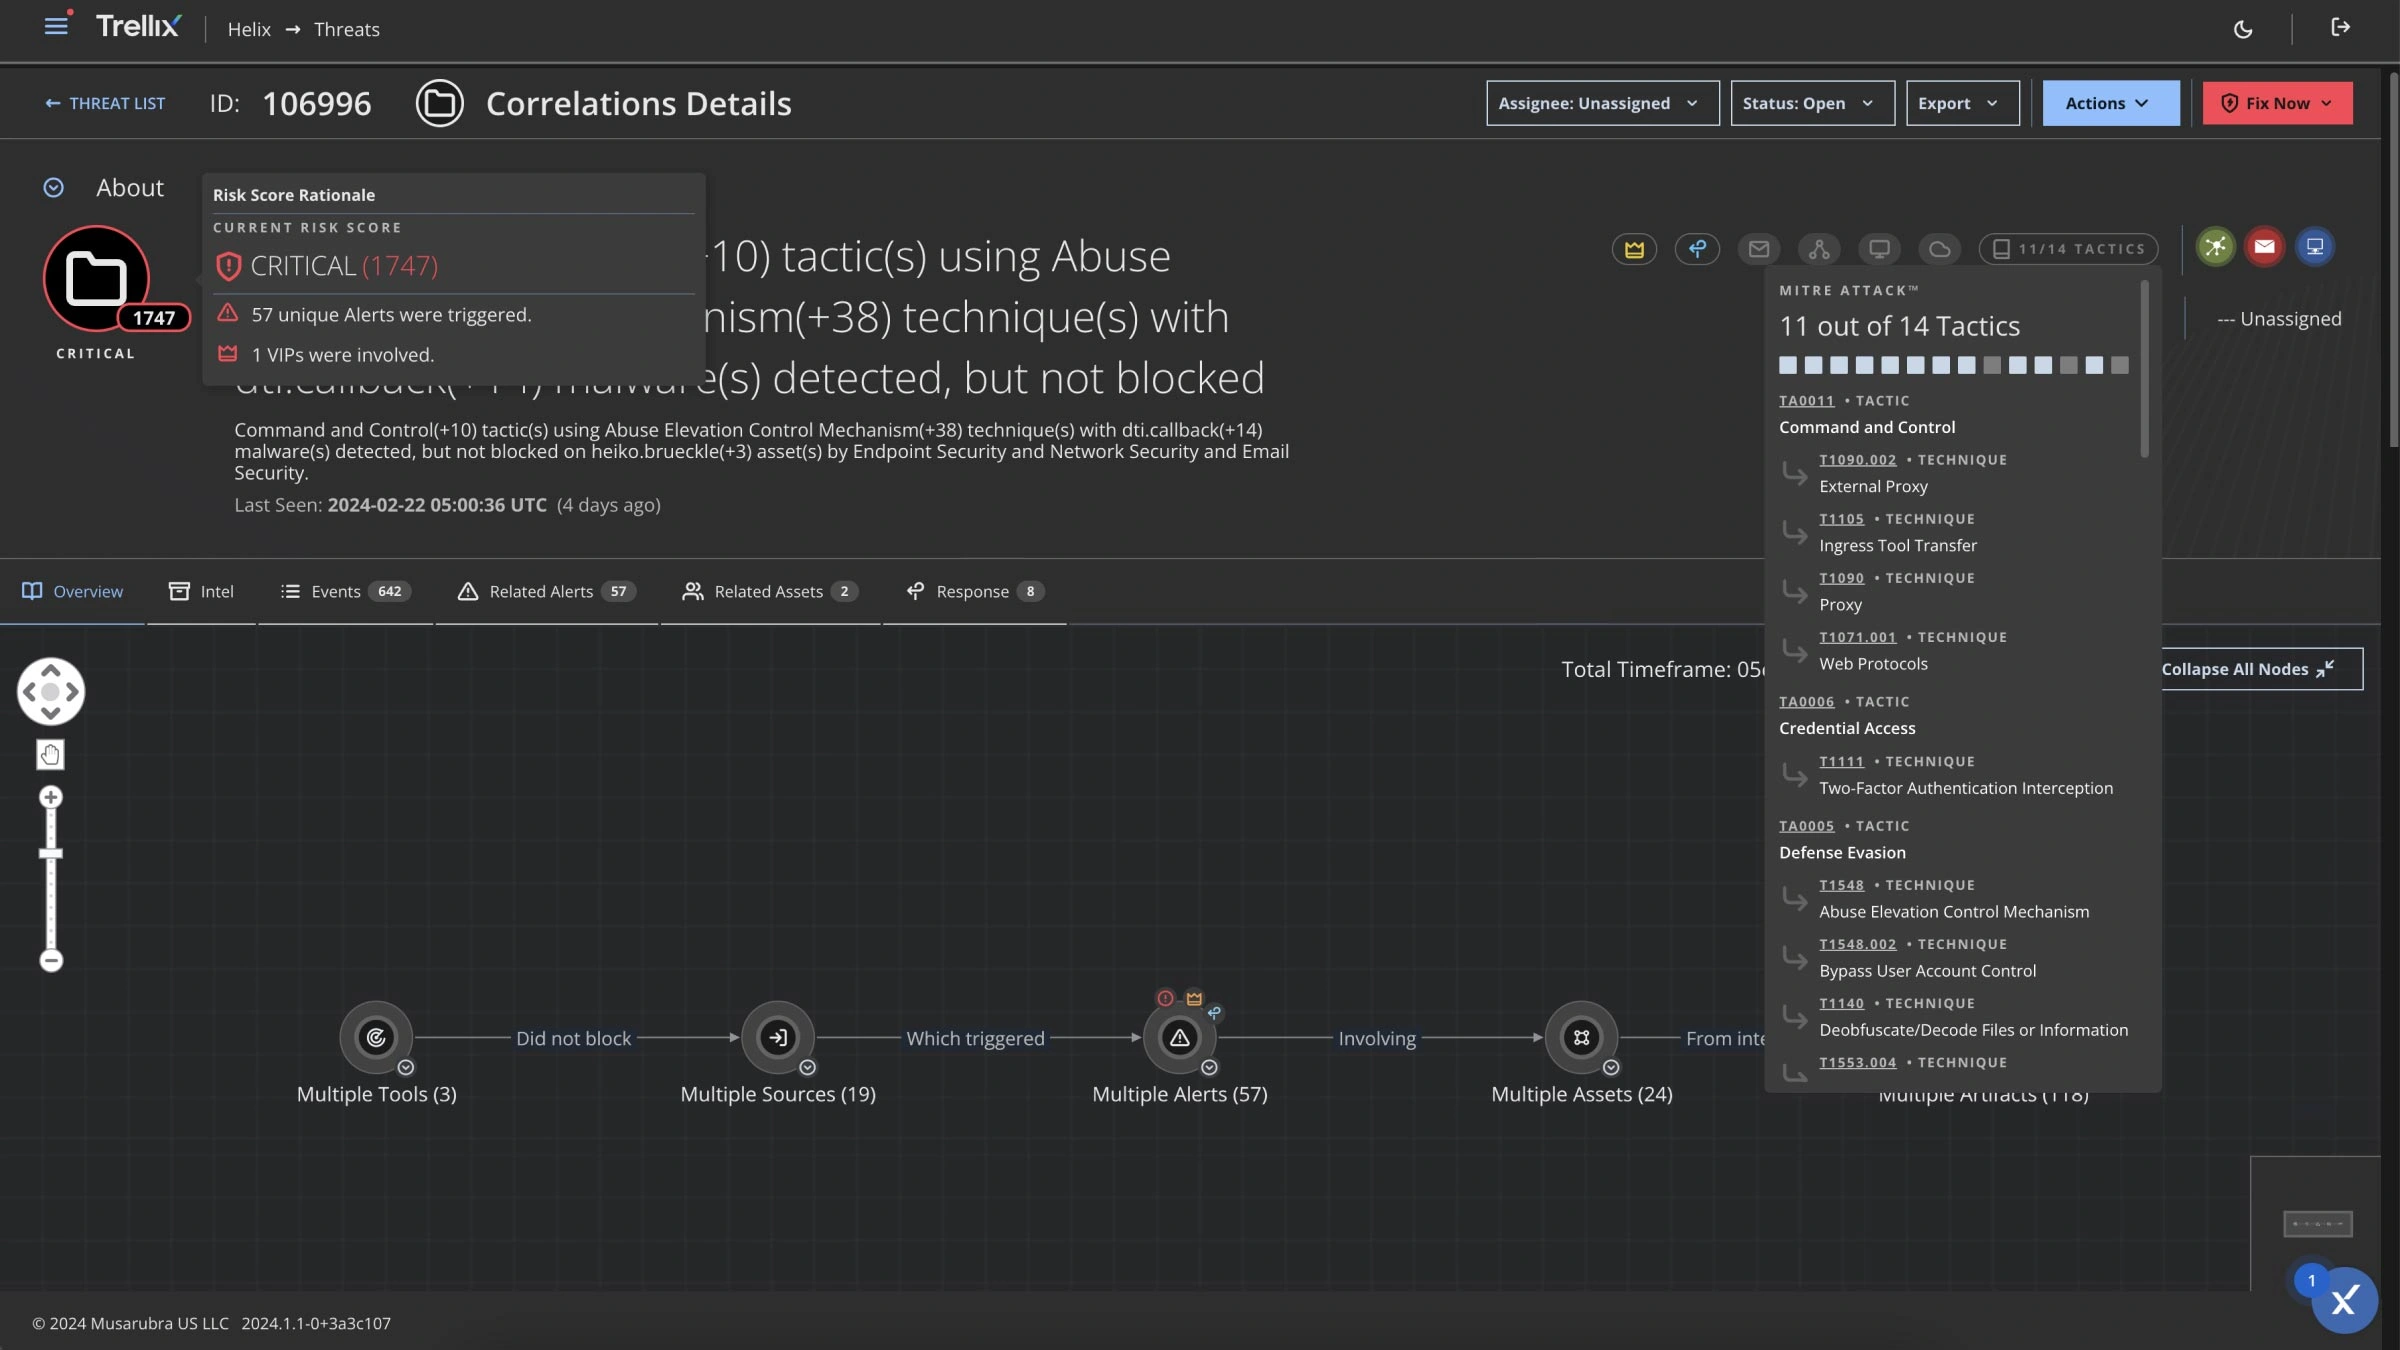The width and height of the screenshot is (2400, 1350).
Task: Collapse the About section chevron
Action: tap(54, 188)
